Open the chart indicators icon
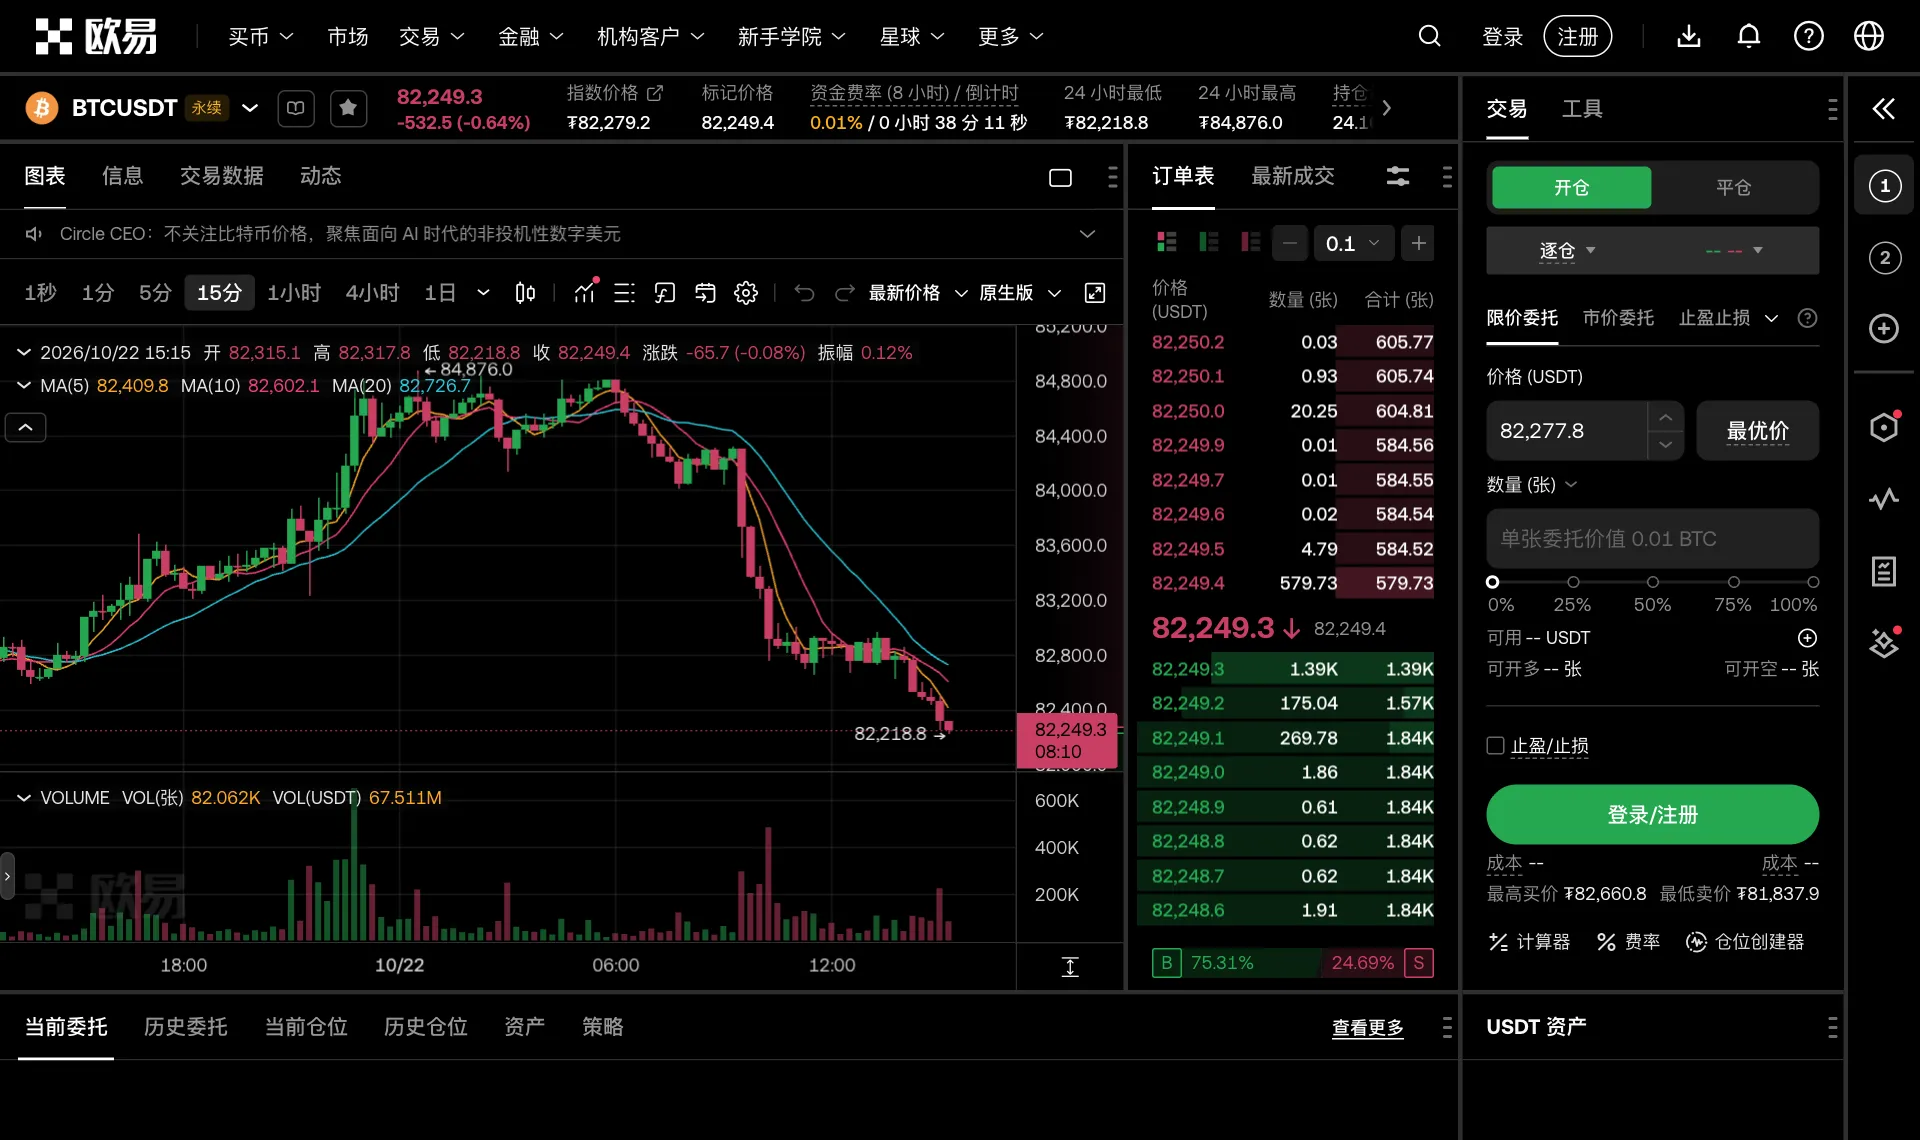Screen dimensions: 1920x1140 pos(585,293)
